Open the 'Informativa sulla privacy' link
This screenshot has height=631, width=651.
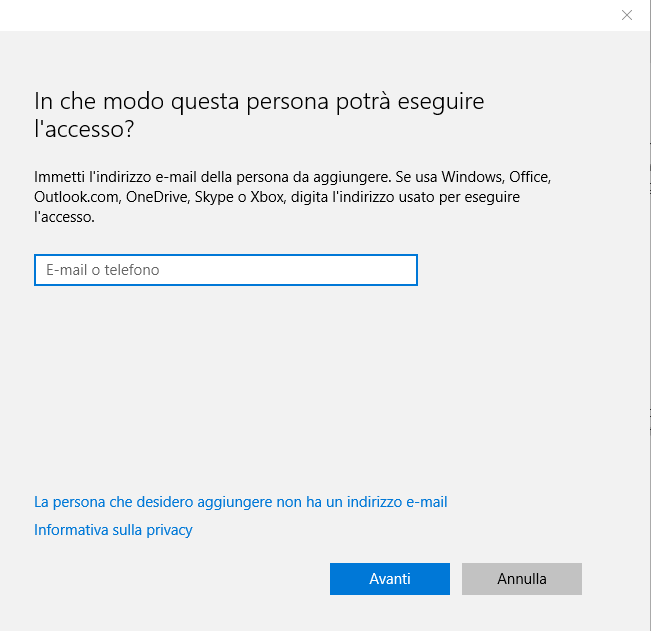pos(113,530)
